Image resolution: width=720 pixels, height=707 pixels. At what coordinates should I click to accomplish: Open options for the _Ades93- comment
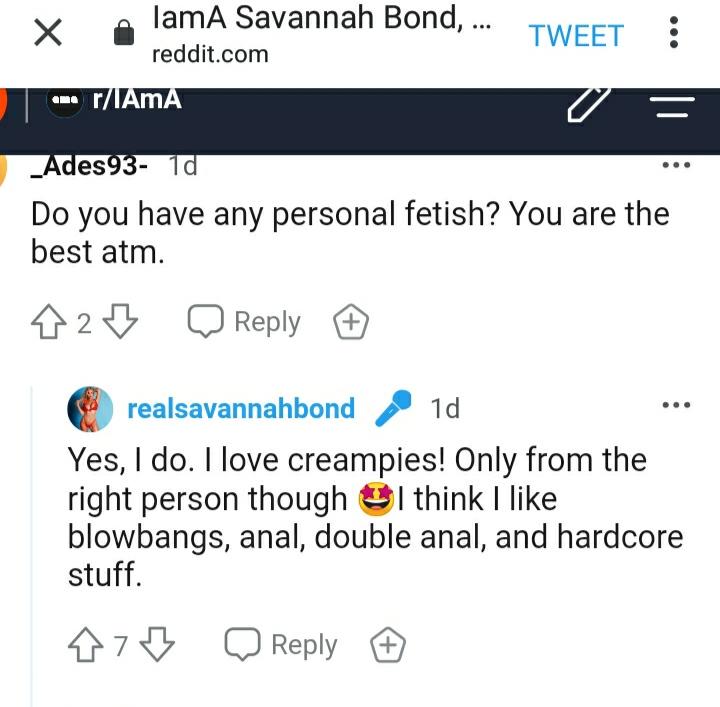tap(677, 165)
